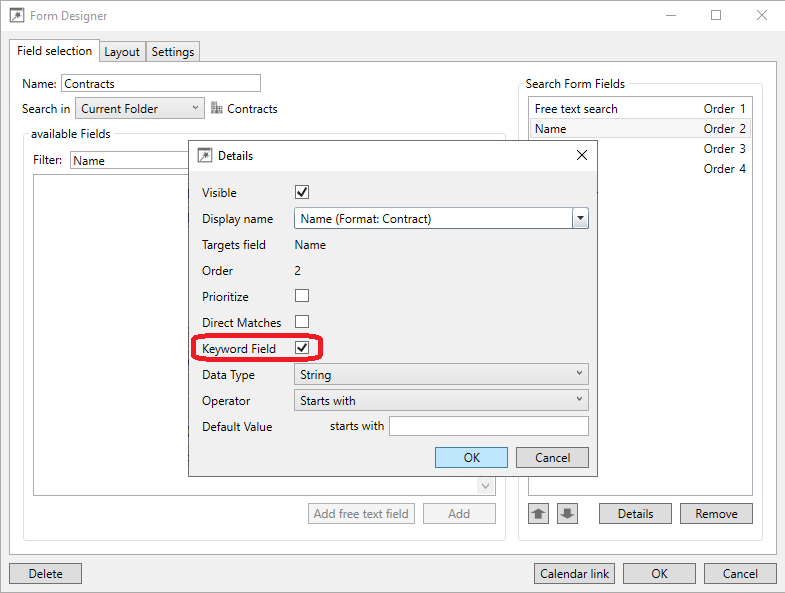Screen dimensions: 785x593
Task: Toggle the Keyword Field checkbox
Action: tap(302, 348)
